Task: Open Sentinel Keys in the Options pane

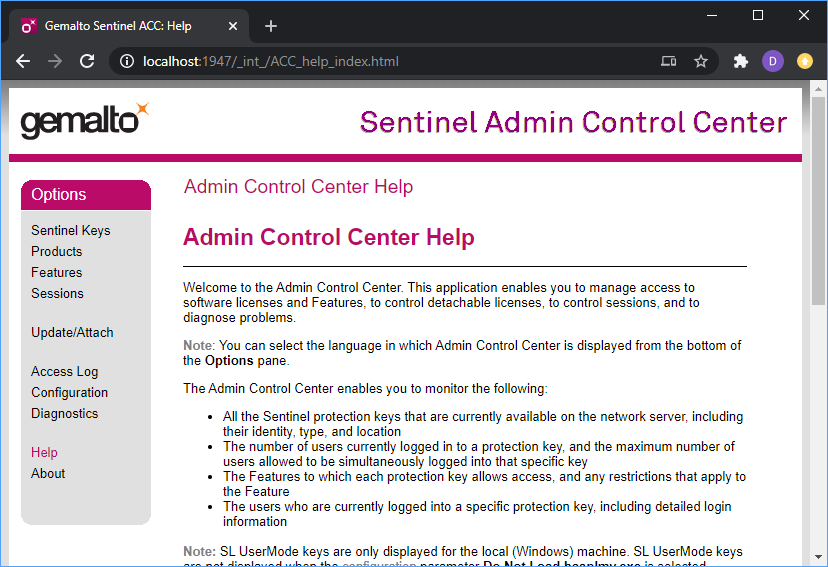Action: point(71,230)
